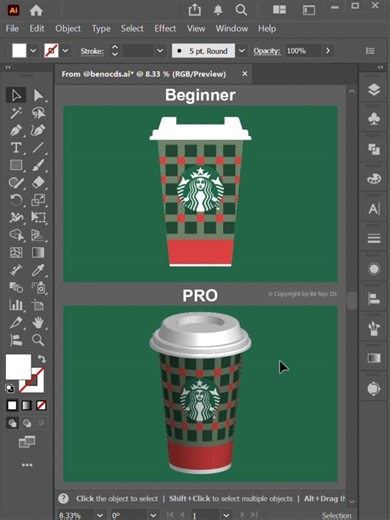This screenshot has height=520, width=390.
Task: Open the Swatches palette panel
Action: (x=374, y=179)
